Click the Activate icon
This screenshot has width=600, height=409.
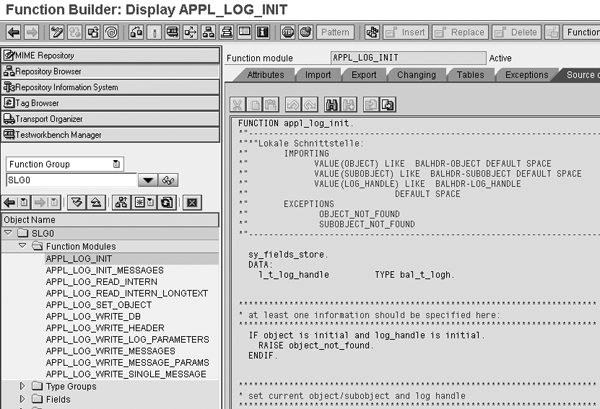point(155,32)
